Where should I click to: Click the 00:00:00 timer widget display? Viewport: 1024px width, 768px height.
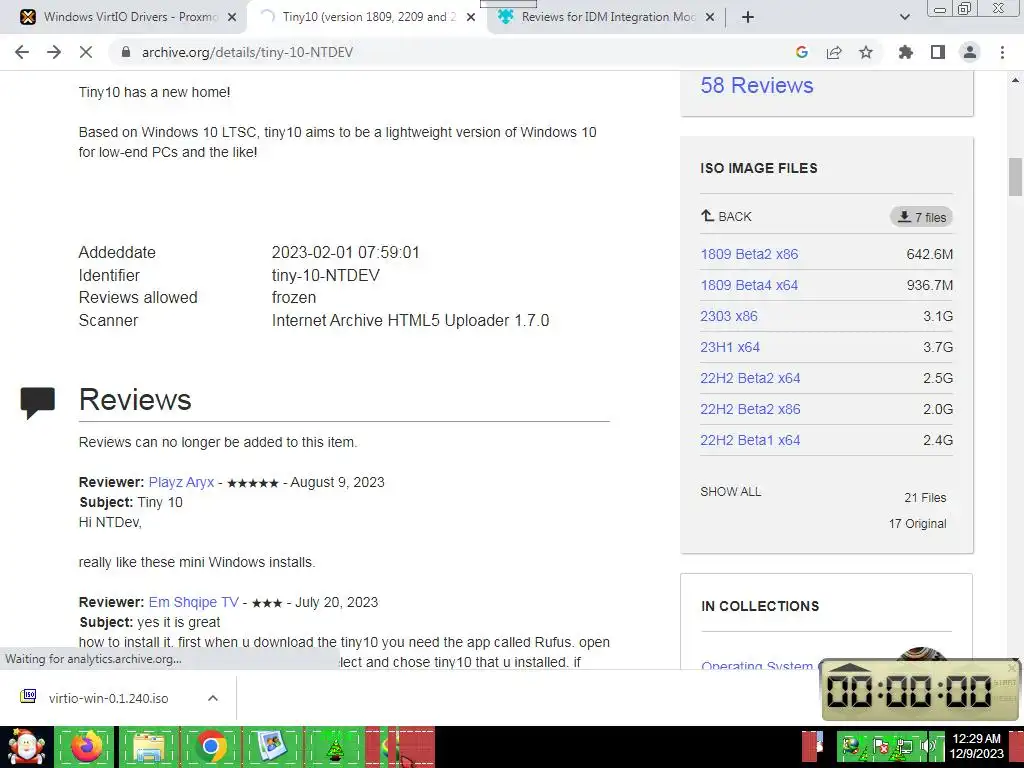point(908,691)
